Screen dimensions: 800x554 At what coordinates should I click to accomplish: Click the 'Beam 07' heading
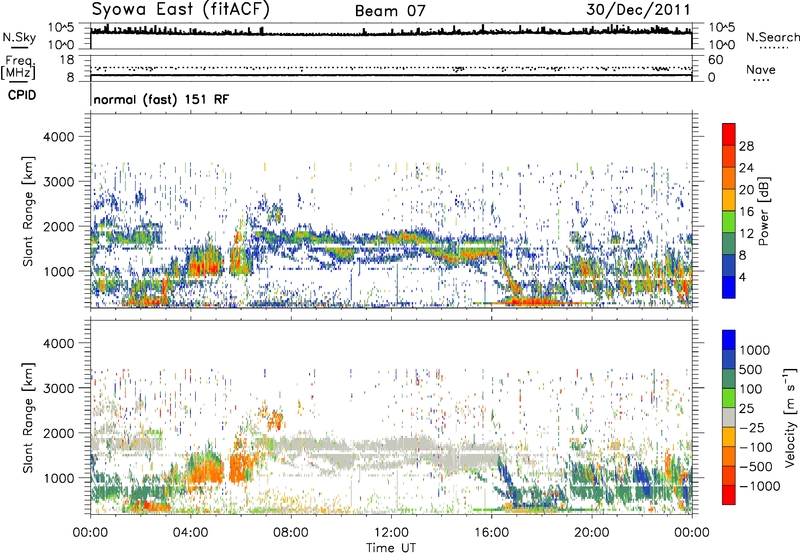tap(390, 11)
